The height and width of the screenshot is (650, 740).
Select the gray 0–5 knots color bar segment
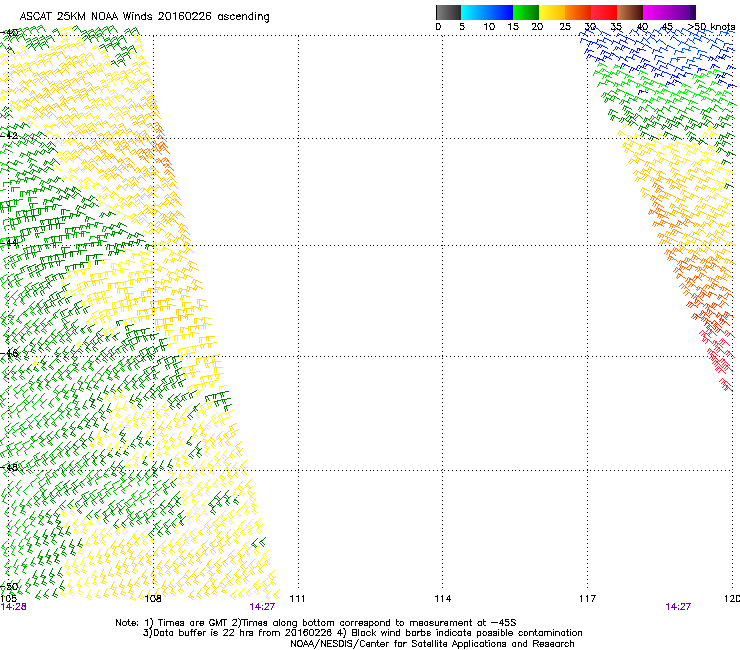coord(448,12)
